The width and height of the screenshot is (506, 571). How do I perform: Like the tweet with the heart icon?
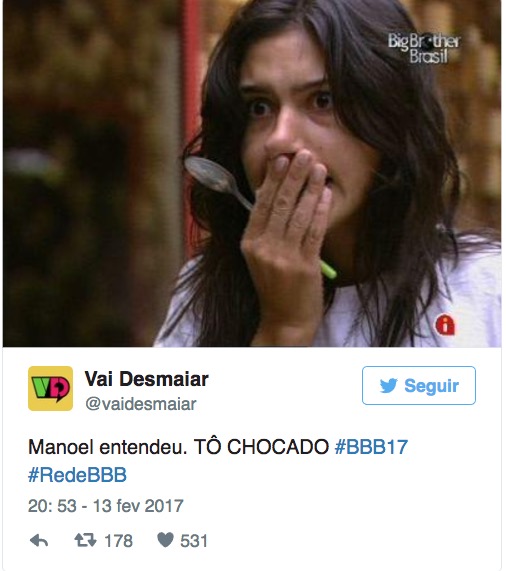pos(165,540)
